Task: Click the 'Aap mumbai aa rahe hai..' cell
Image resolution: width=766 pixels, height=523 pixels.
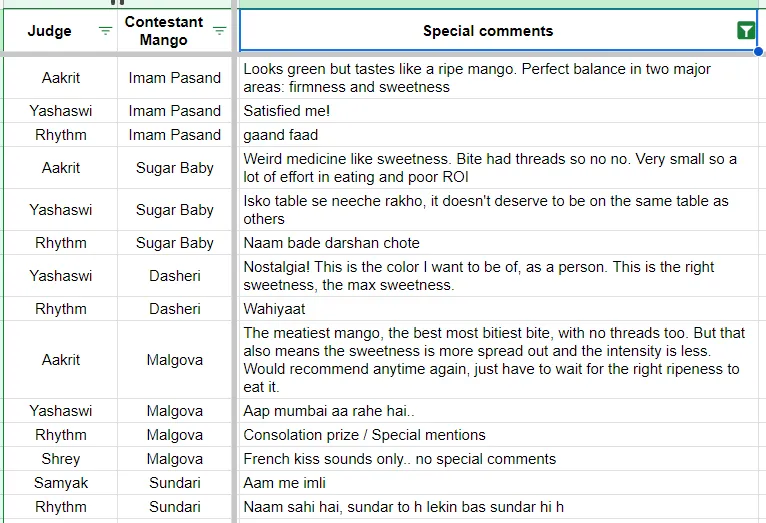Action: pyautogui.click(x=498, y=411)
